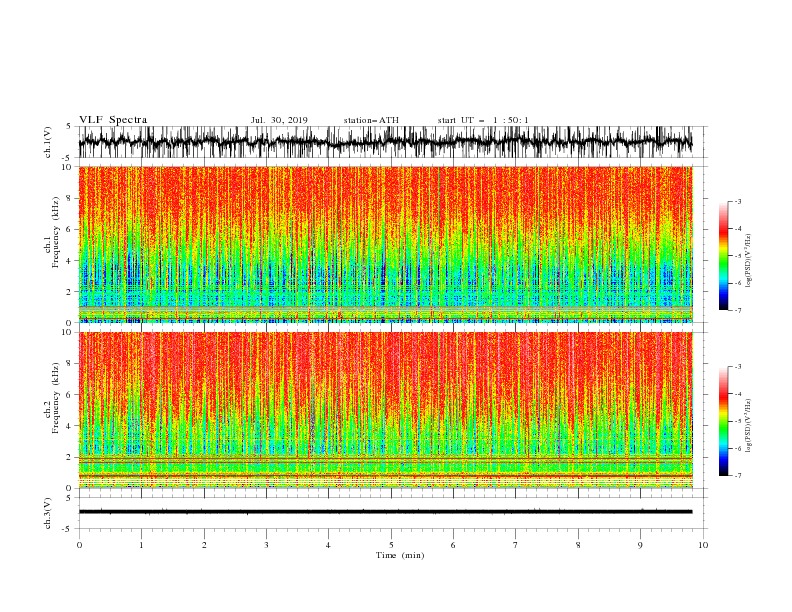Click inside the ch.2 spectrogram panel
This screenshot has width=792, height=612.
385,410
